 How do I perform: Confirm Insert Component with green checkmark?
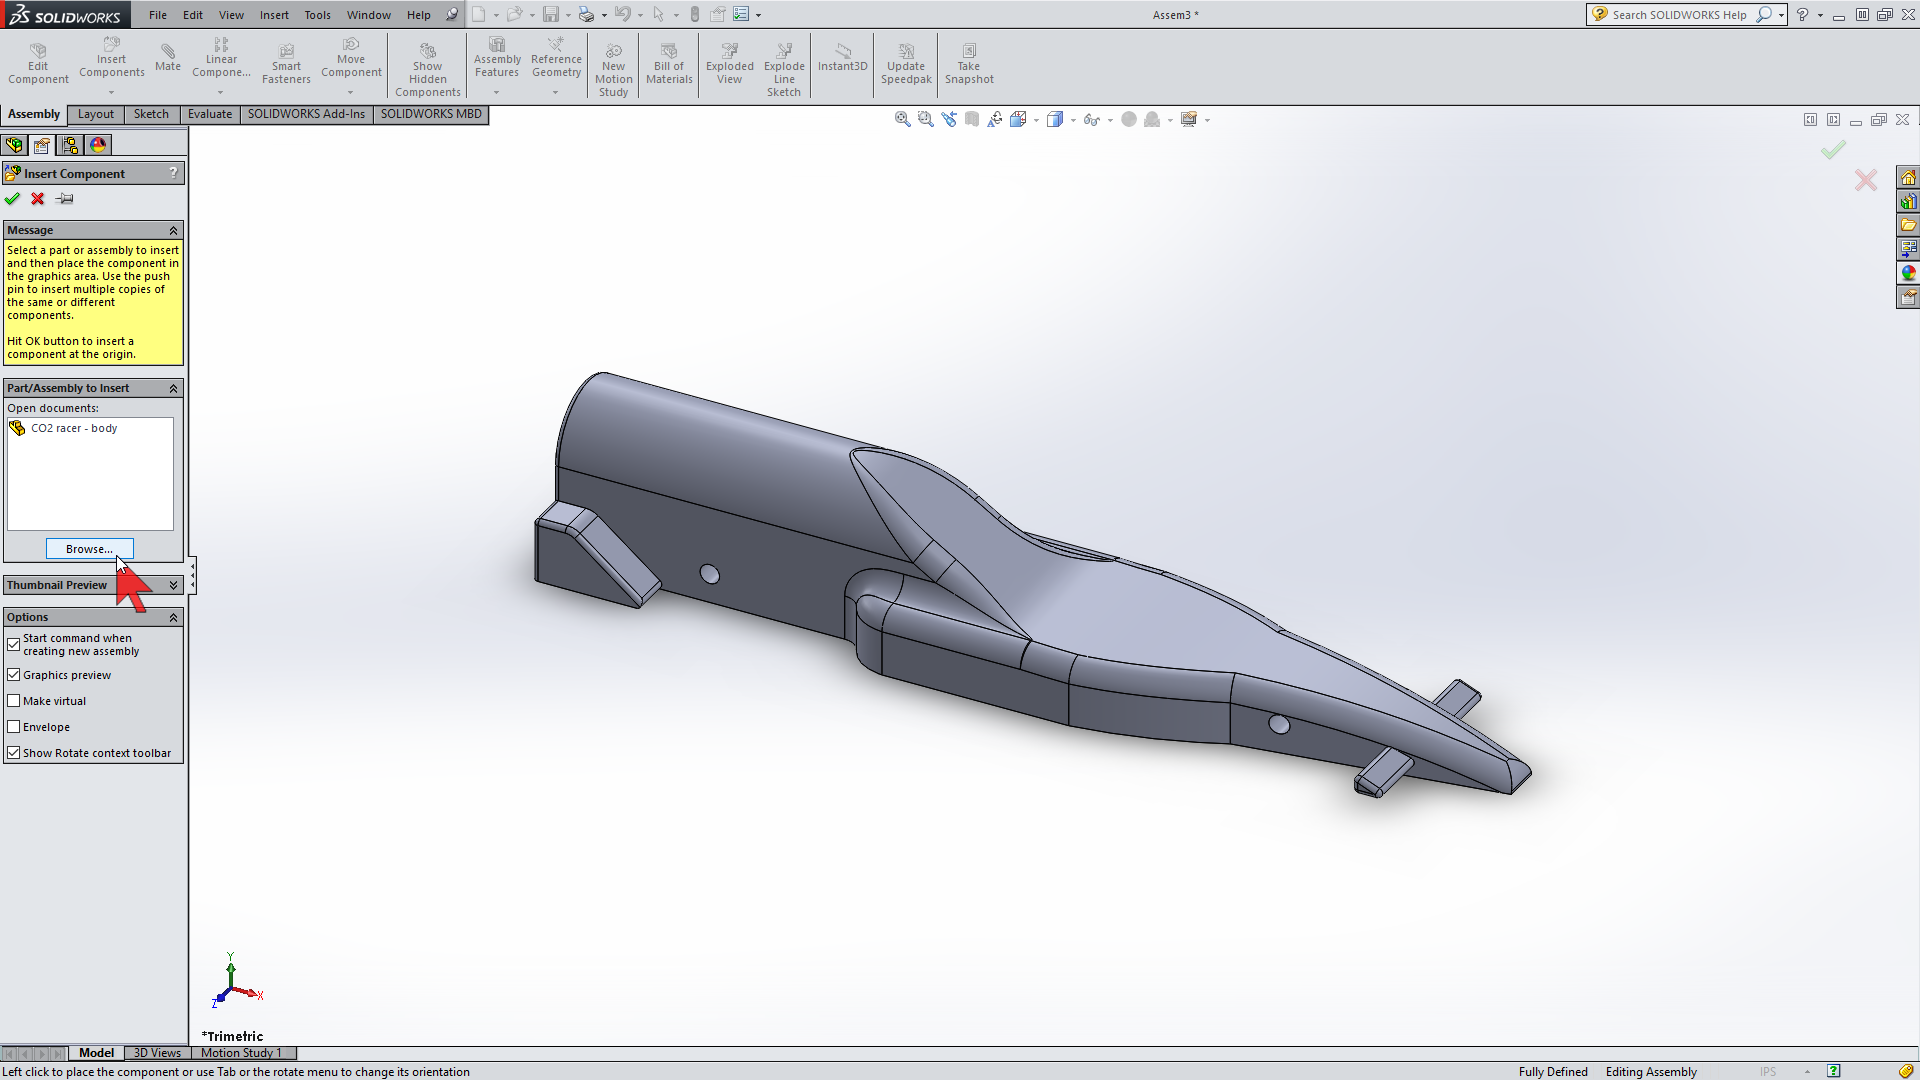click(13, 198)
